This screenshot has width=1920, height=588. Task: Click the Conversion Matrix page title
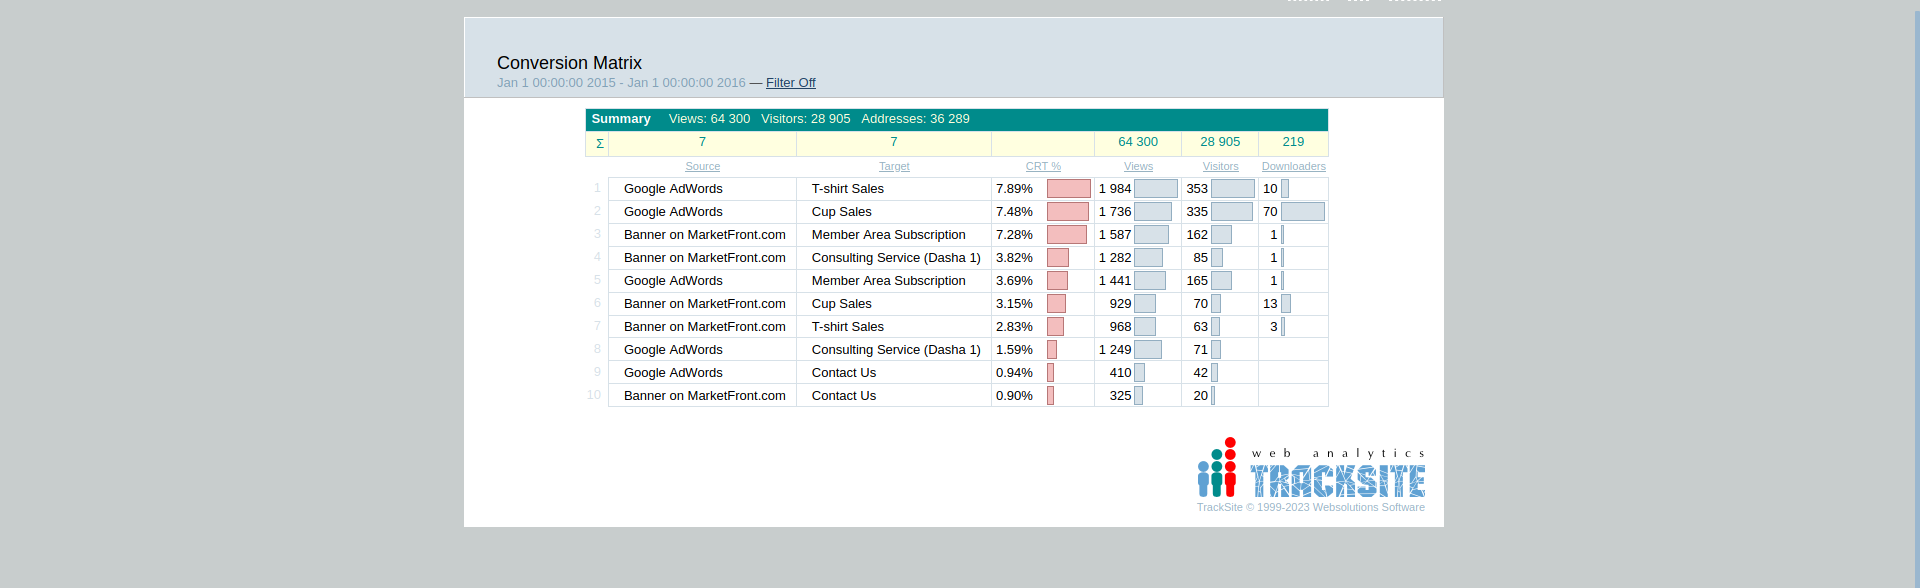569,63
